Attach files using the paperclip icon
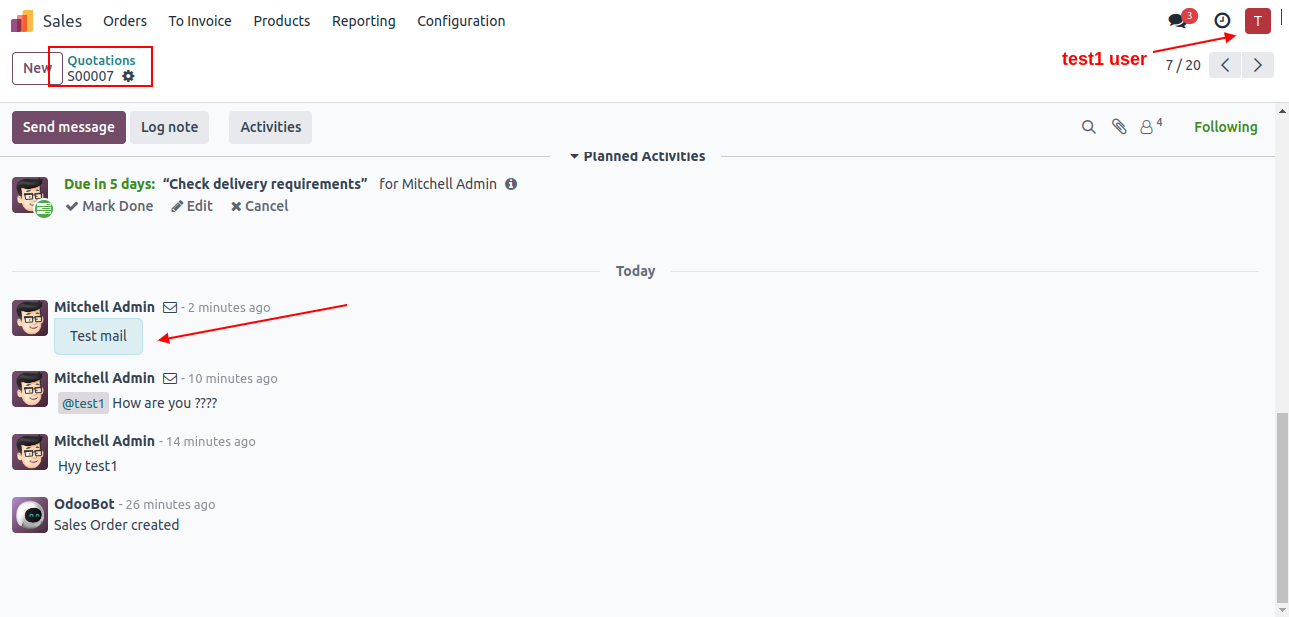 (1119, 127)
